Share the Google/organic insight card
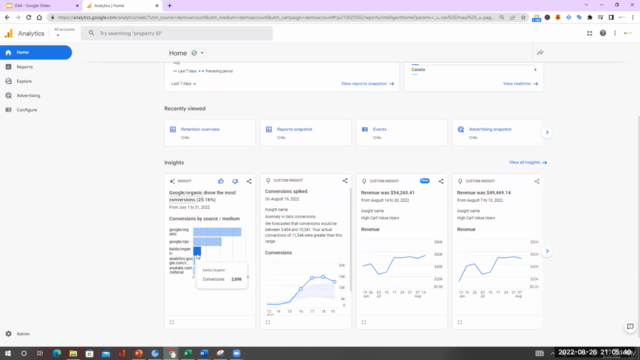The width and height of the screenshot is (640, 360). pyautogui.click(x=249, y=181)
